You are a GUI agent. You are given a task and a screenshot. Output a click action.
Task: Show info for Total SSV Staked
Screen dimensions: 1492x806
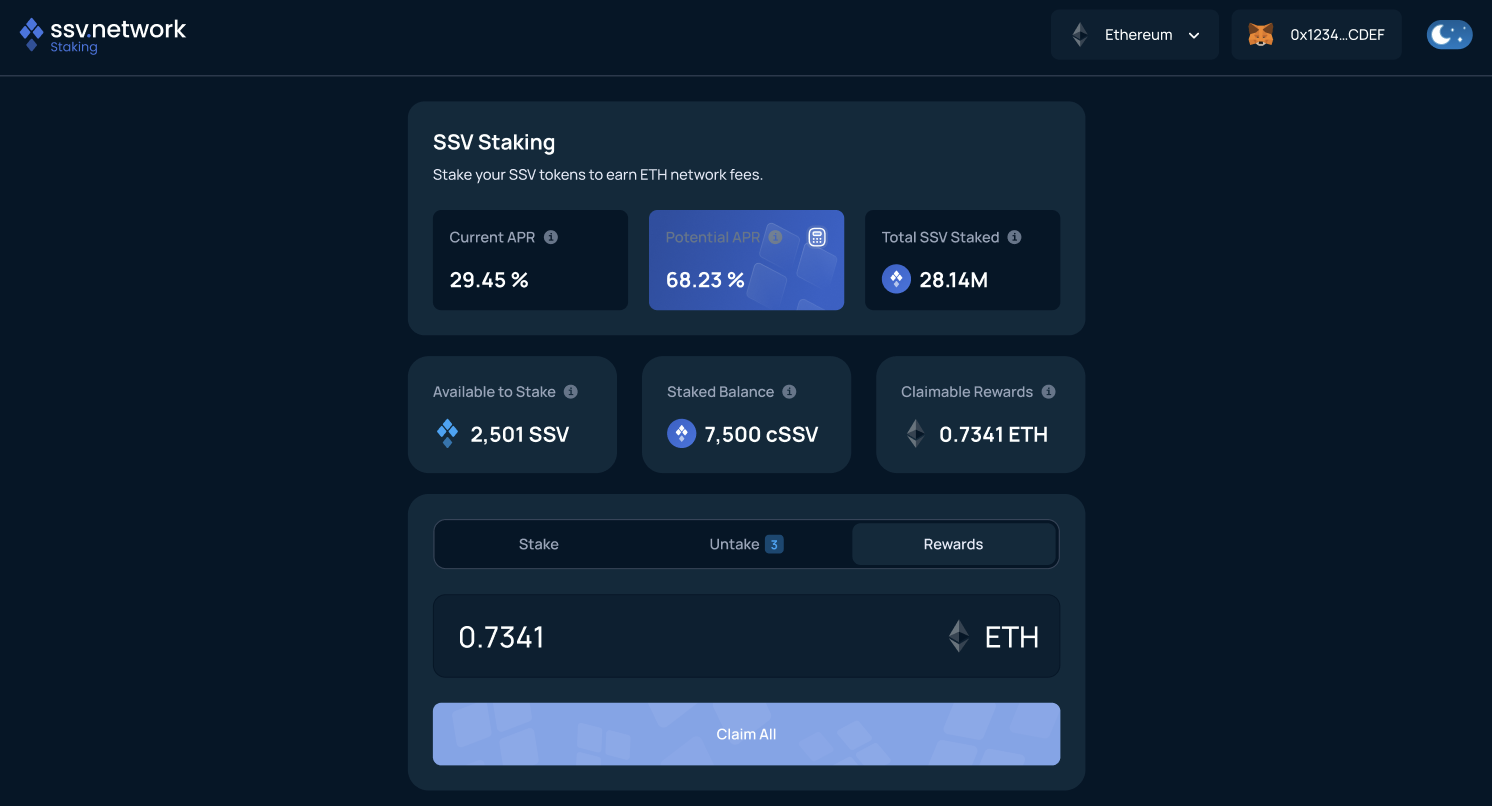[1014, 237]
